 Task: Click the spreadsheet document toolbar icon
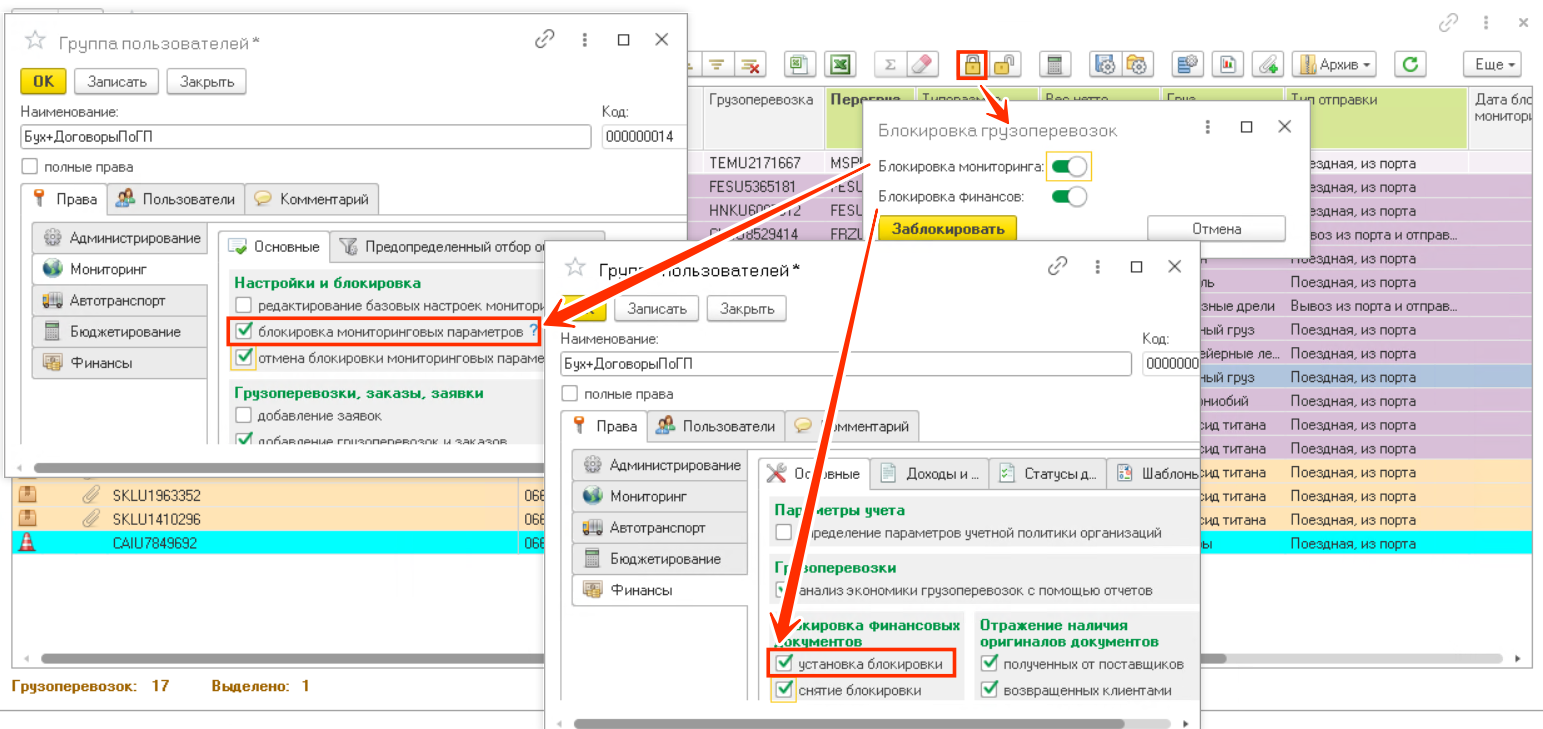(x=799, y=65)
